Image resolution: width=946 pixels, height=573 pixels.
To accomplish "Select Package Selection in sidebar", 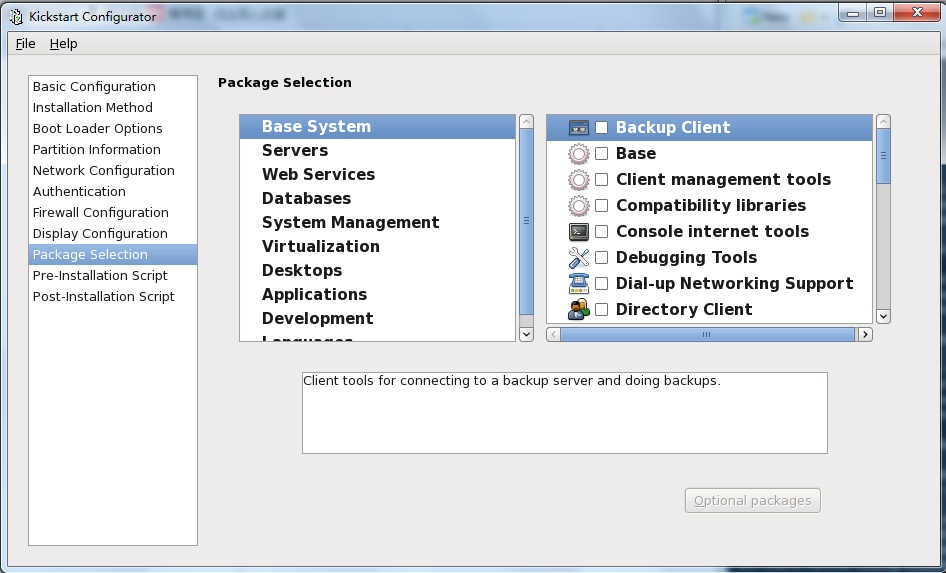I will pyautogui.click(x=113, y=255).
